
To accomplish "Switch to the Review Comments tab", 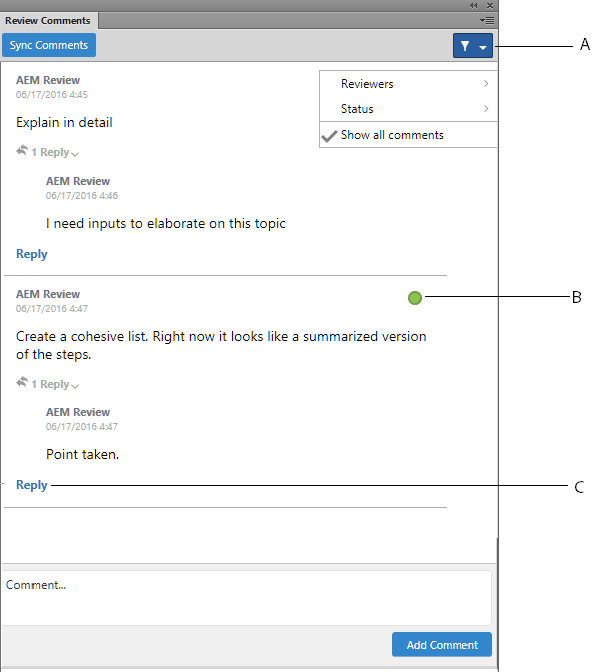I will [x=48, y=20].
